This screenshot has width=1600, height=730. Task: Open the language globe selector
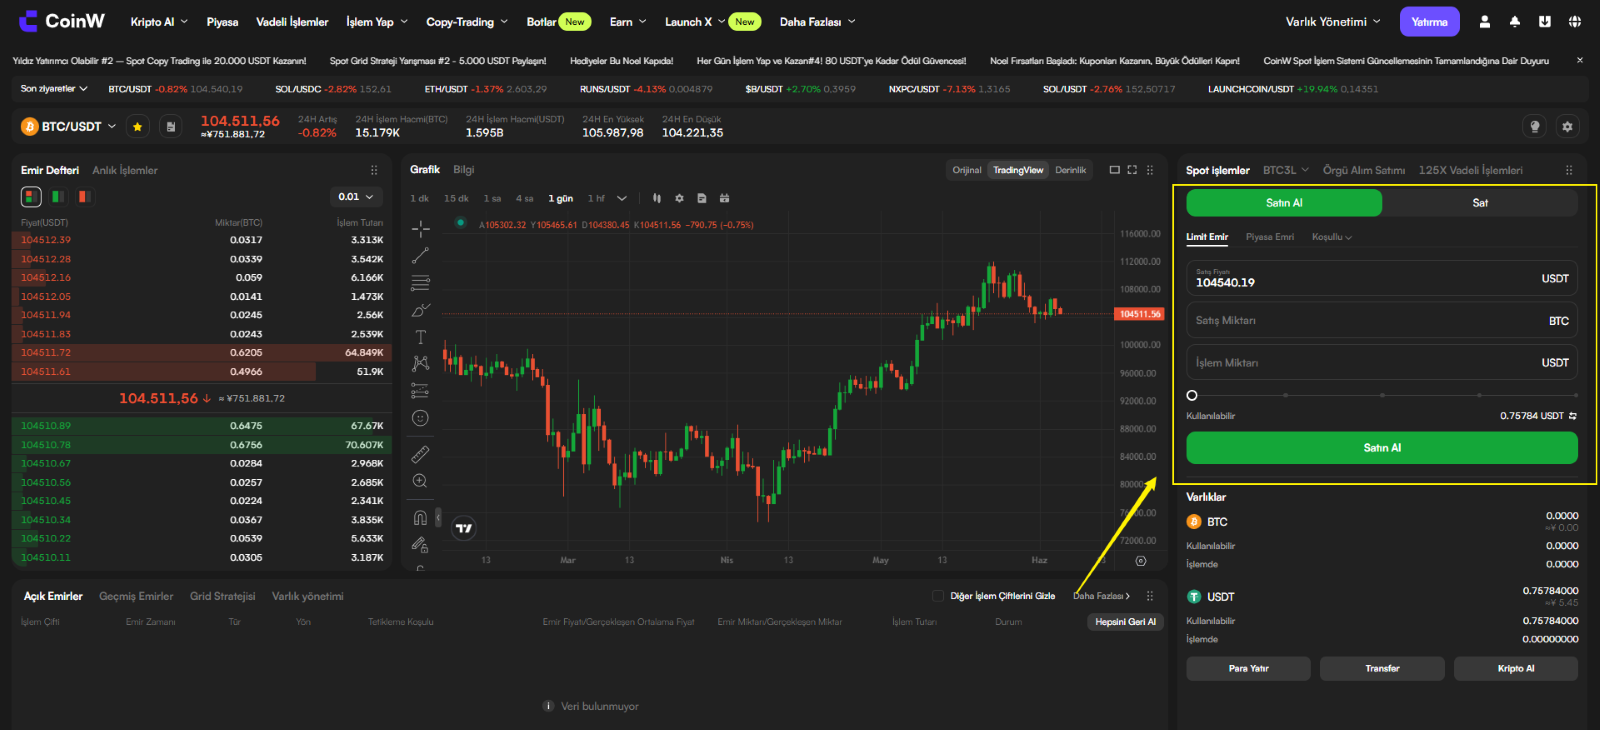pyautogui.click(x=1575, y=21)
